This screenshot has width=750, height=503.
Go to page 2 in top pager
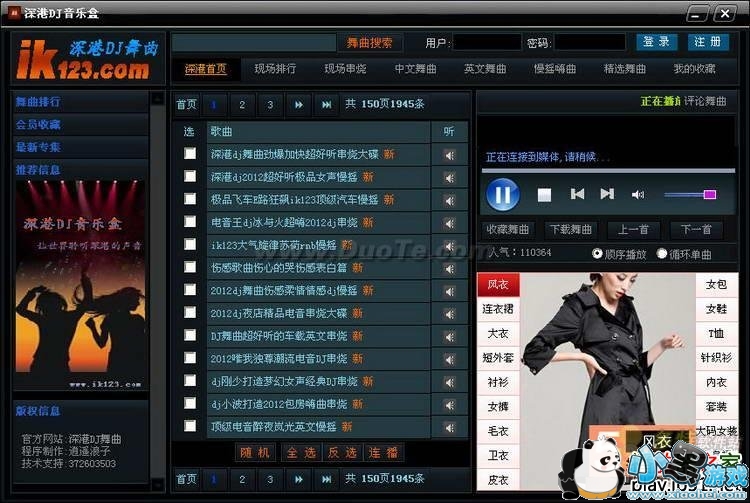(242, 104)
